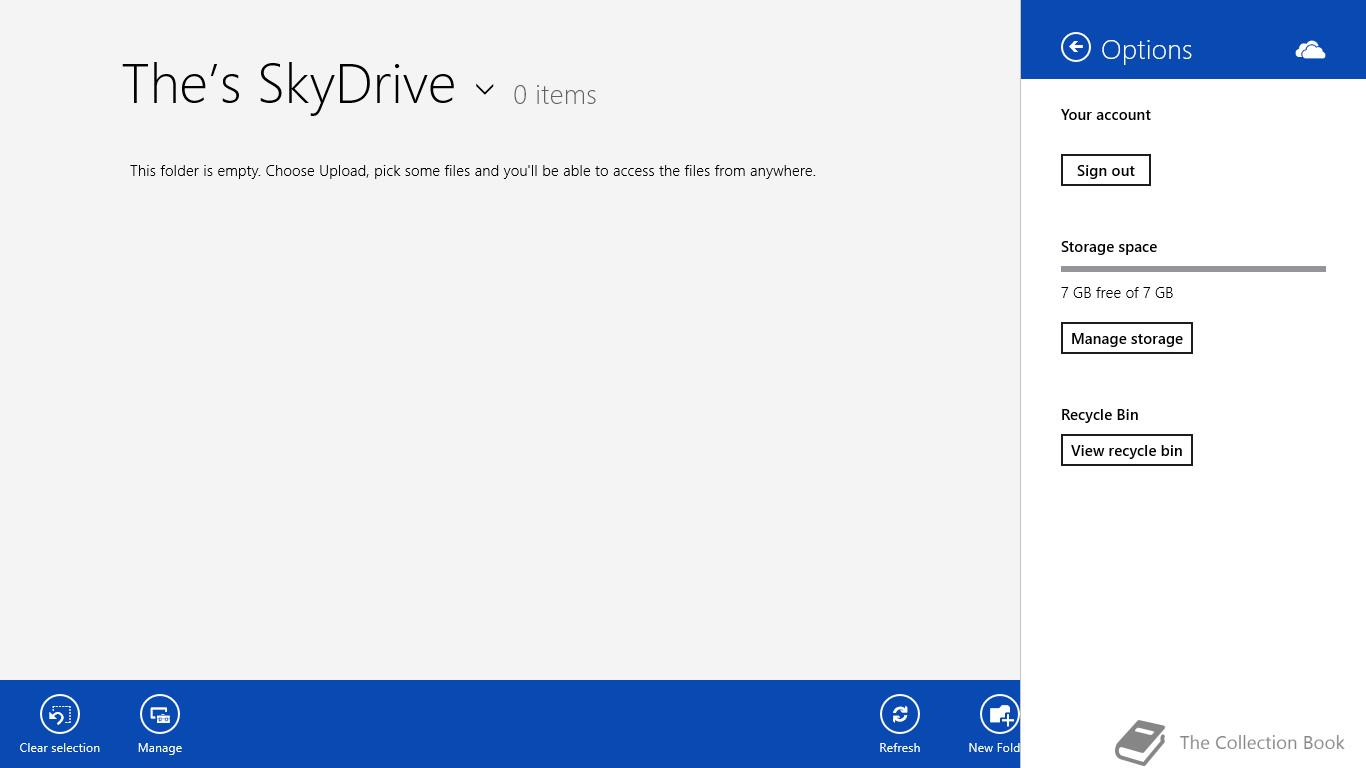Click the "Your account" heading

1106,115
